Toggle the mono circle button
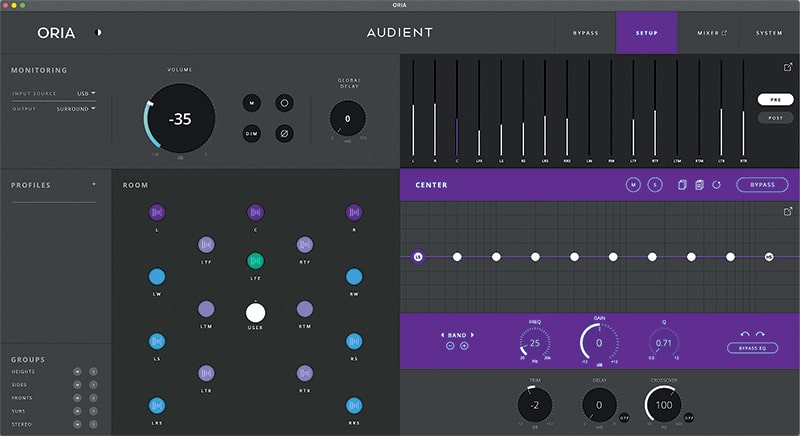 point(284,103)
